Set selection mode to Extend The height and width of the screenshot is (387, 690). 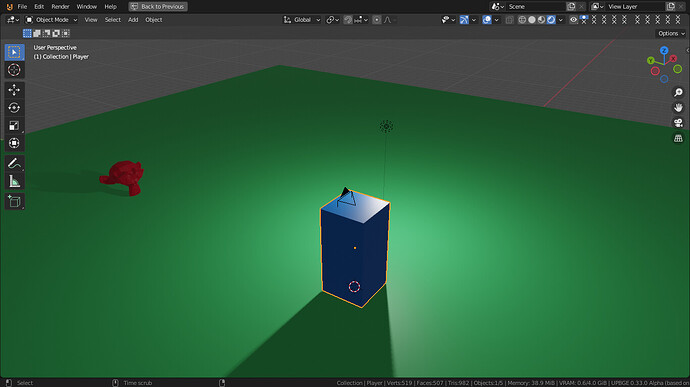[37, 33]
